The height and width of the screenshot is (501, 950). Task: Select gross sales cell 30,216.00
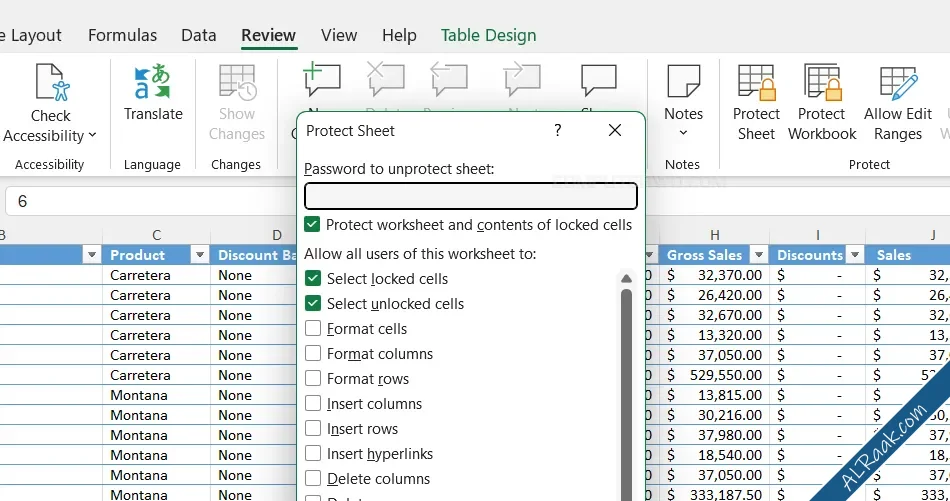coord(715,415)
